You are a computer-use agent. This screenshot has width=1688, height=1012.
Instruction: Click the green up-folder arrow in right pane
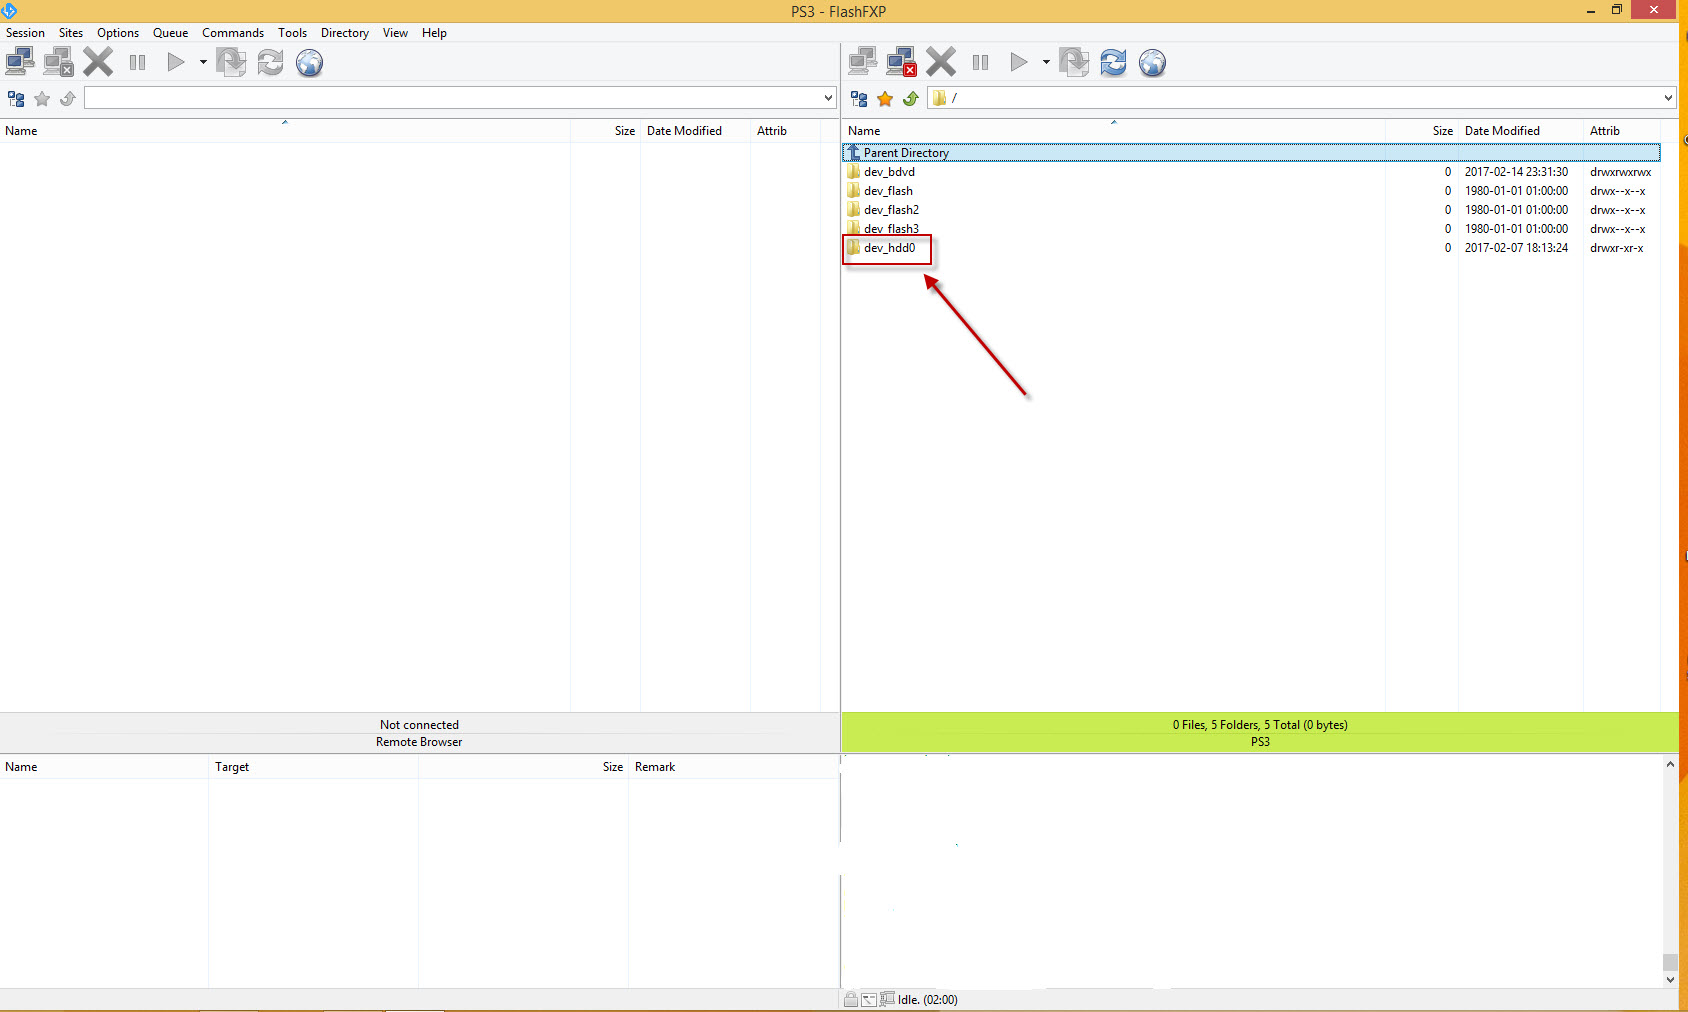click(910, 98)
